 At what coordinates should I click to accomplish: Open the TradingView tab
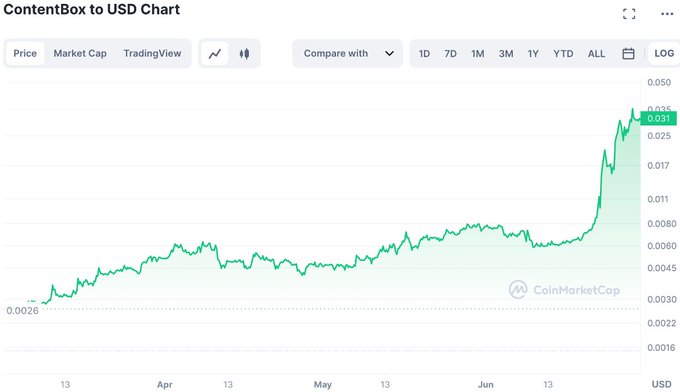(x=152, y=54)
